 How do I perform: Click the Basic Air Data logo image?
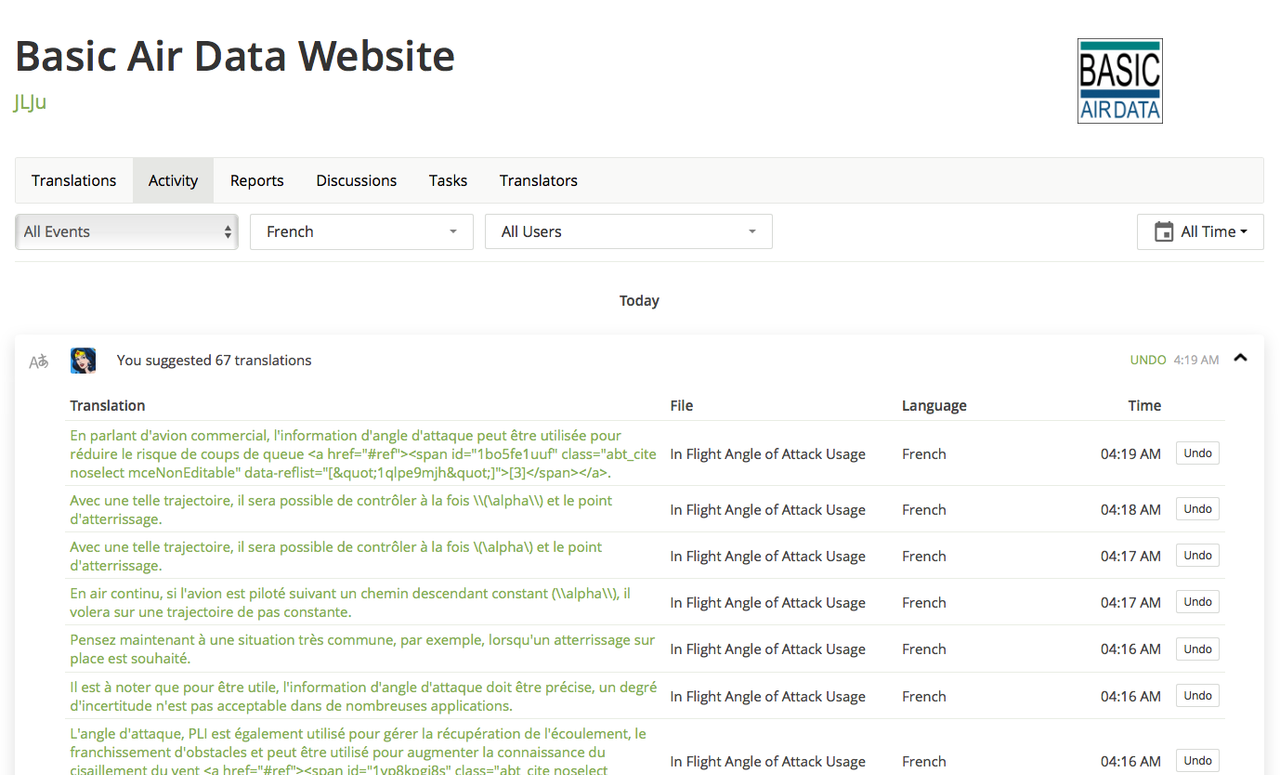(1119, 81)
